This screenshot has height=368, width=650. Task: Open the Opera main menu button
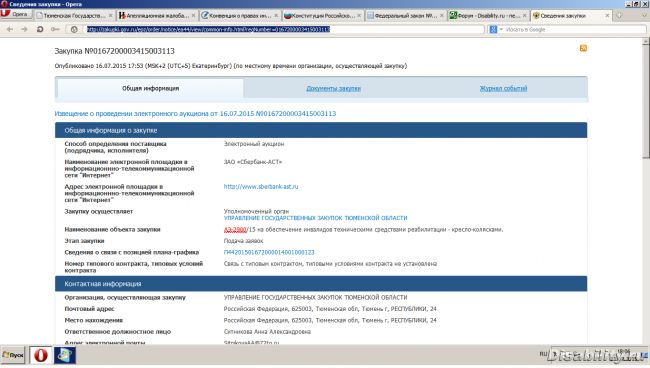pyautogui.click(x=16, y=15)
